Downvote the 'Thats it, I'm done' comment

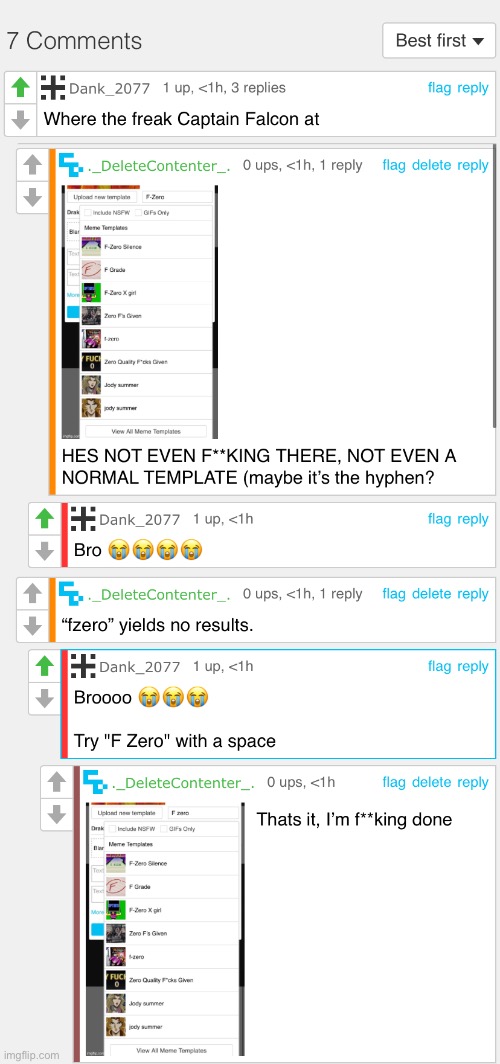(57, 814)
